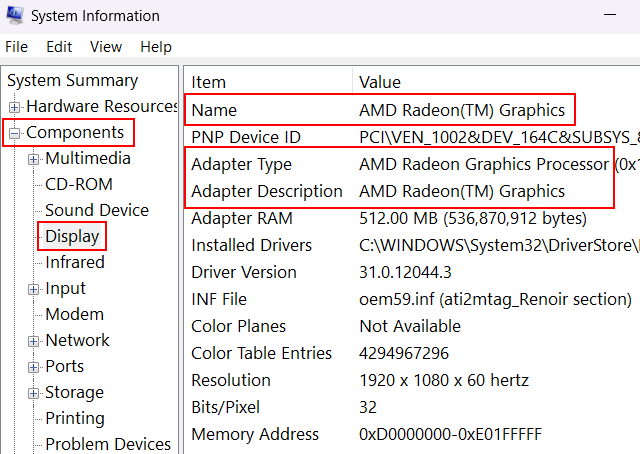640x454 pixels.
Task: Expand the Network node
Action: click(33, 341)
